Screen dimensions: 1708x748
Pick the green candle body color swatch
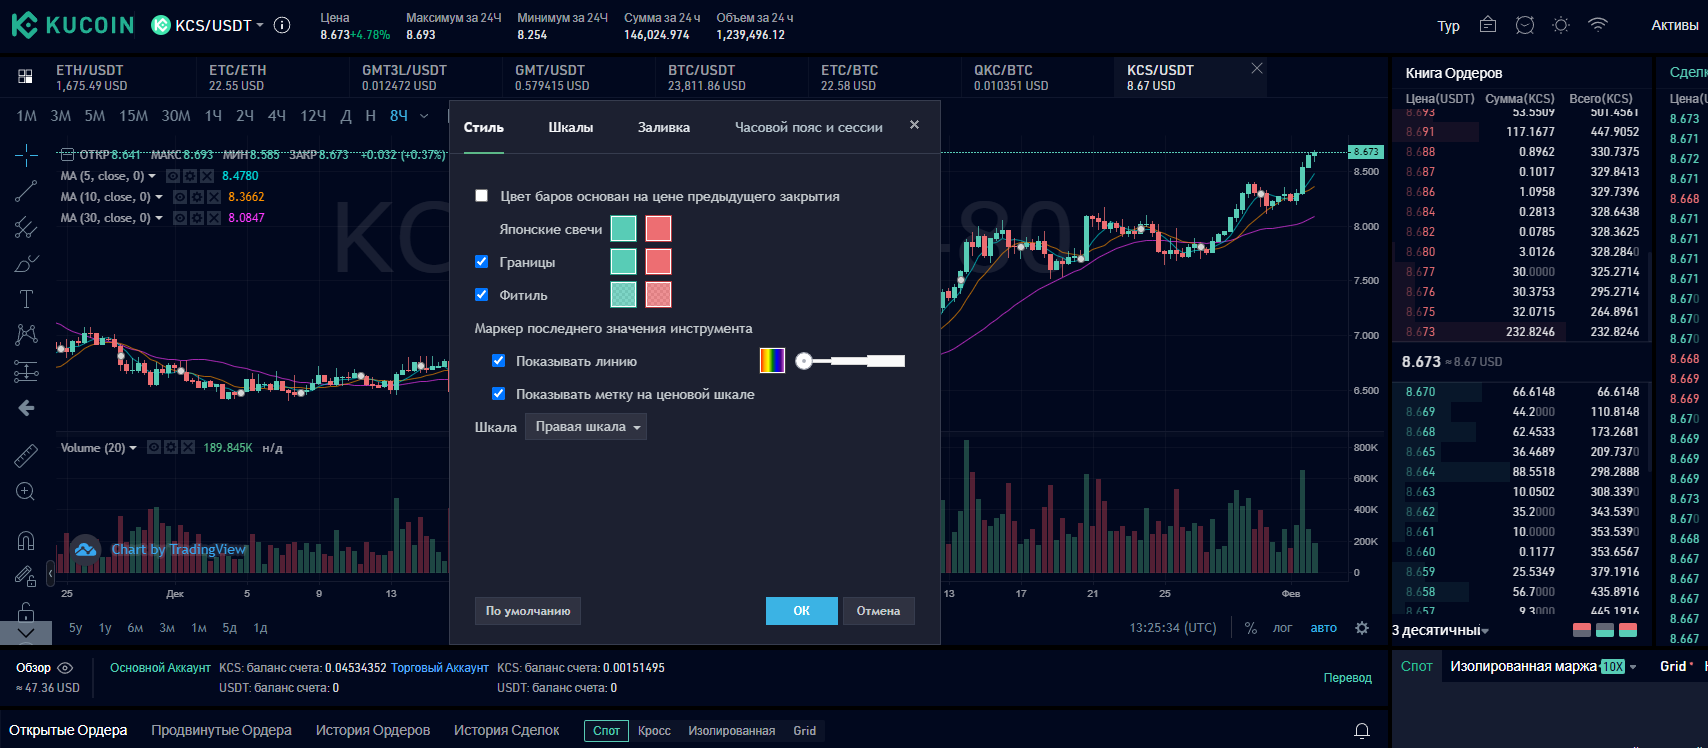click(x=623, y=229)
